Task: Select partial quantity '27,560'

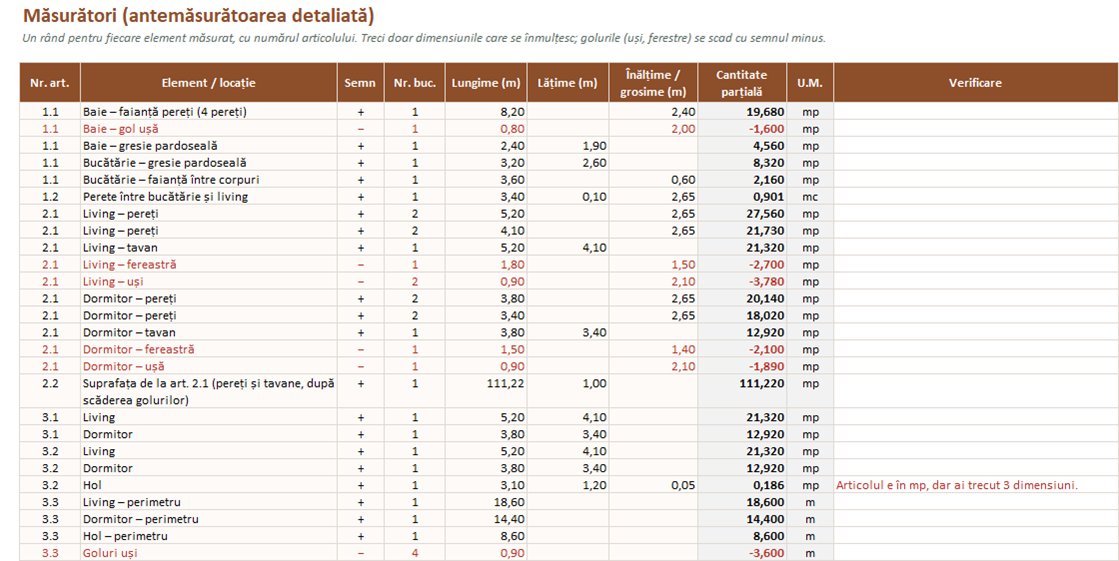Action: pyautogui.click(x=742, y=214)
